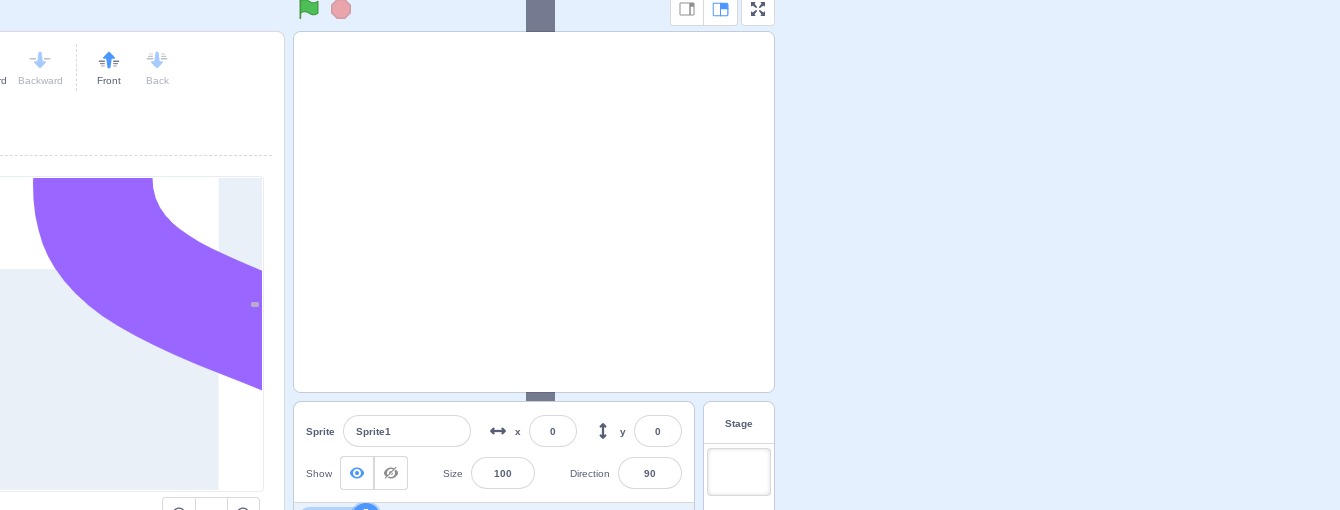This screenshot has width=1340, height=510.
Task: Send selection to Back
Action: pyautogui.click(x=157, y=67)
